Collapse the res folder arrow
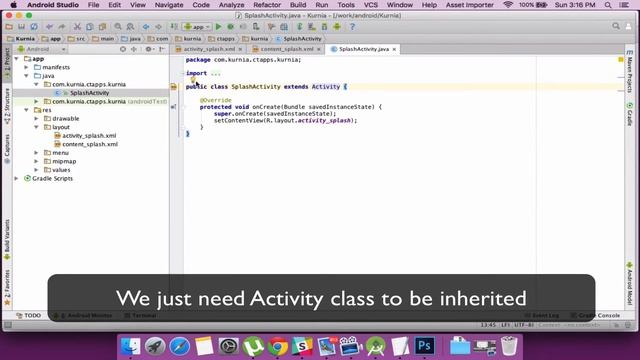Viewport: 640px width, 360px height. tap(27, 110)
